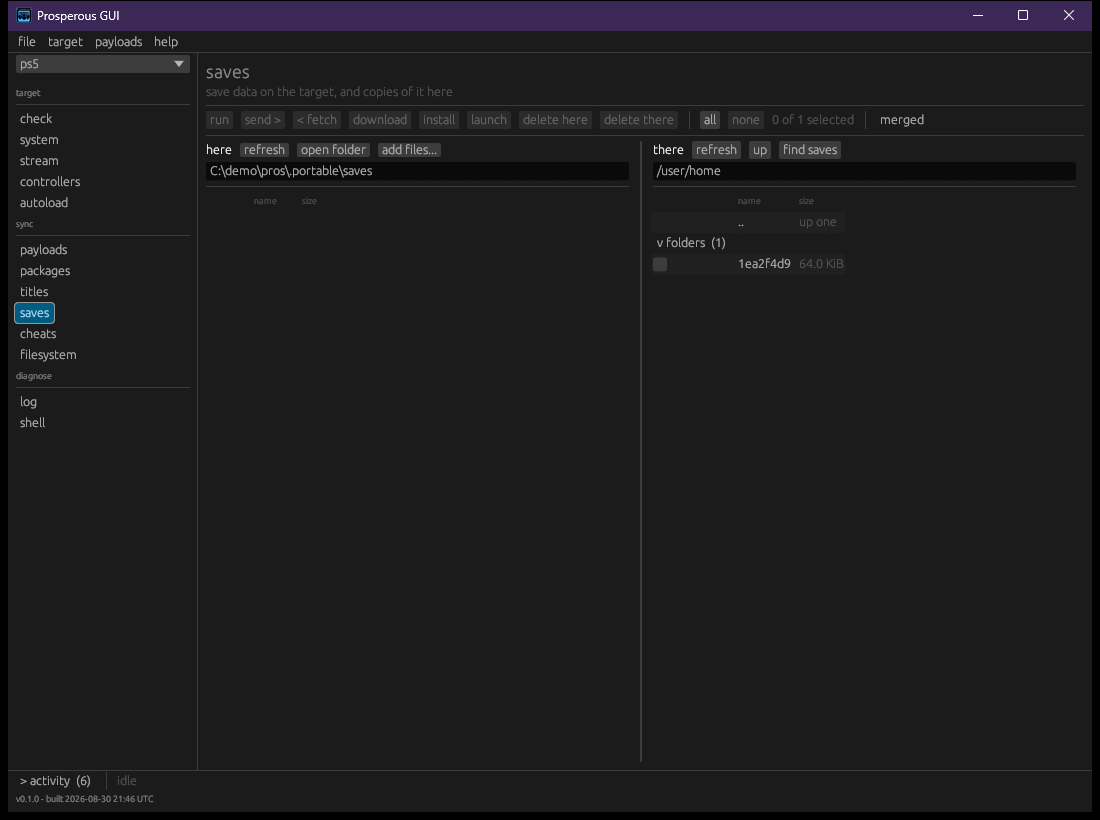The image size is (1100, 820).
Task: Click the Prosperous GUI app icon in title bar
Action: click(24, 15)
